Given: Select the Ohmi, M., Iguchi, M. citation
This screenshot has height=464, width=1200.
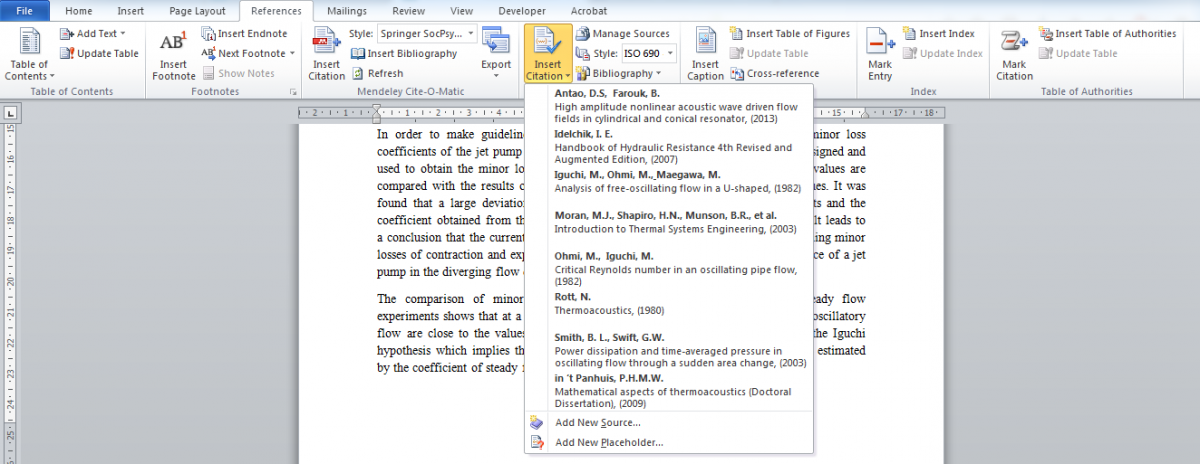Looking at the screenshot, I should pos(669,269).
